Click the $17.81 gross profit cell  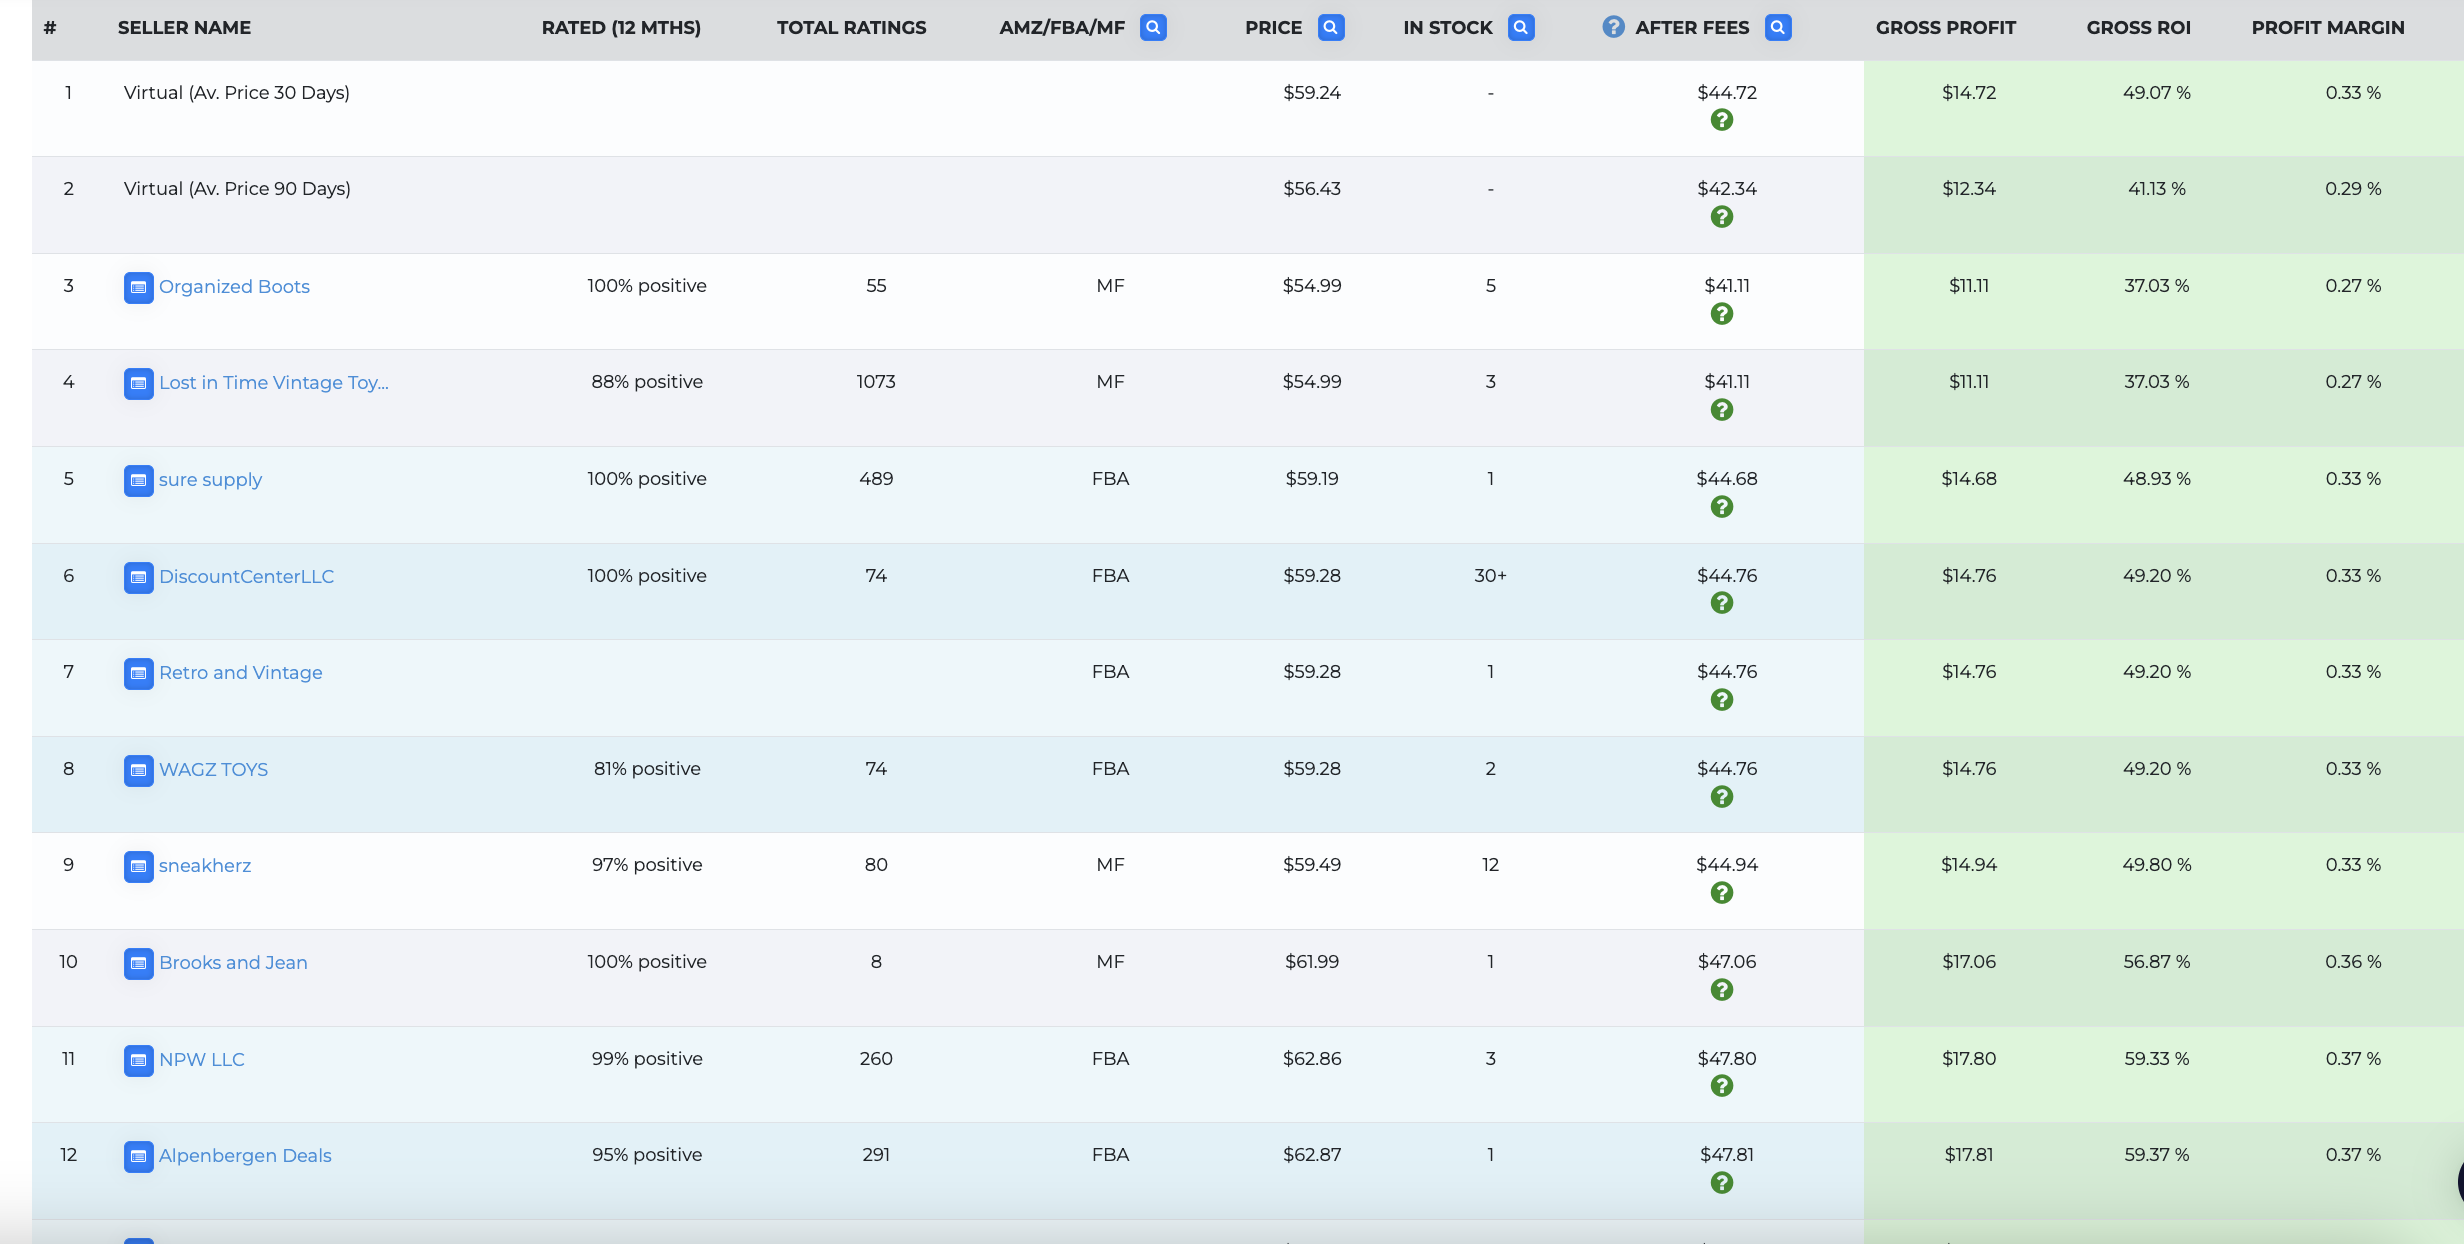click(x=1969, y=1155)
